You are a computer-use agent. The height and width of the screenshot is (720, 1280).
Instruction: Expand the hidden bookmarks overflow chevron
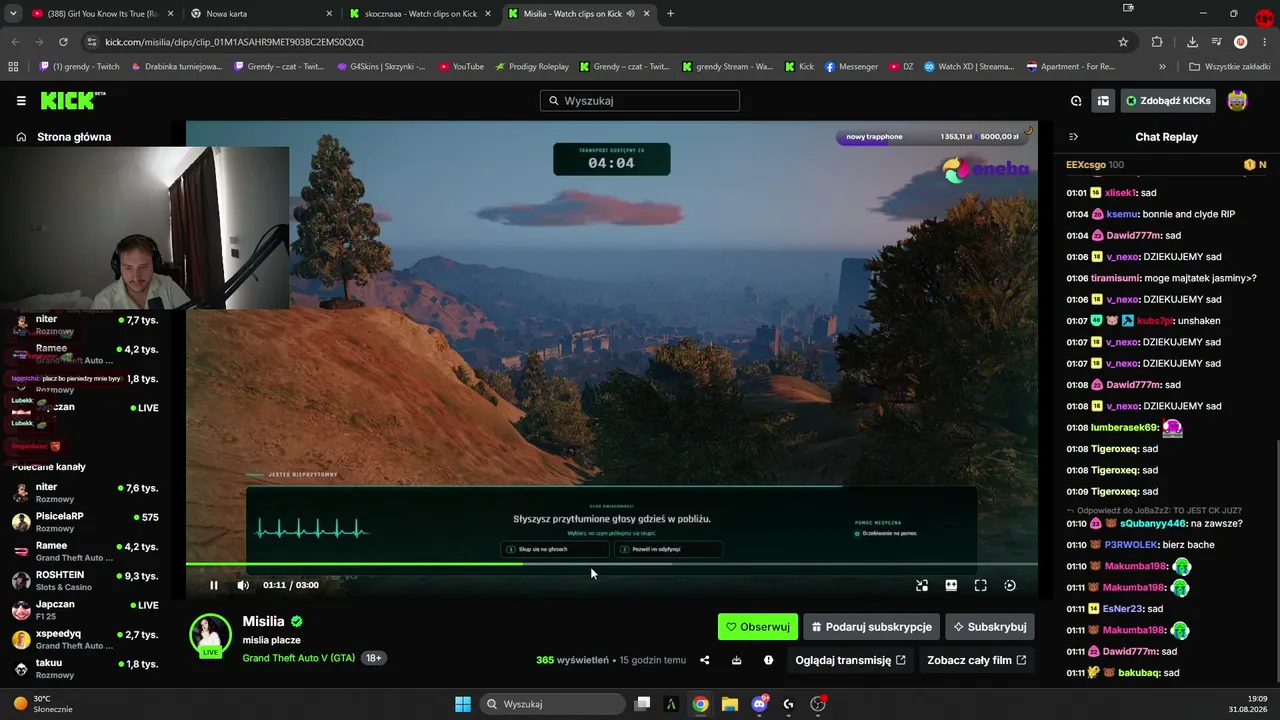(x=1162, y=67)
